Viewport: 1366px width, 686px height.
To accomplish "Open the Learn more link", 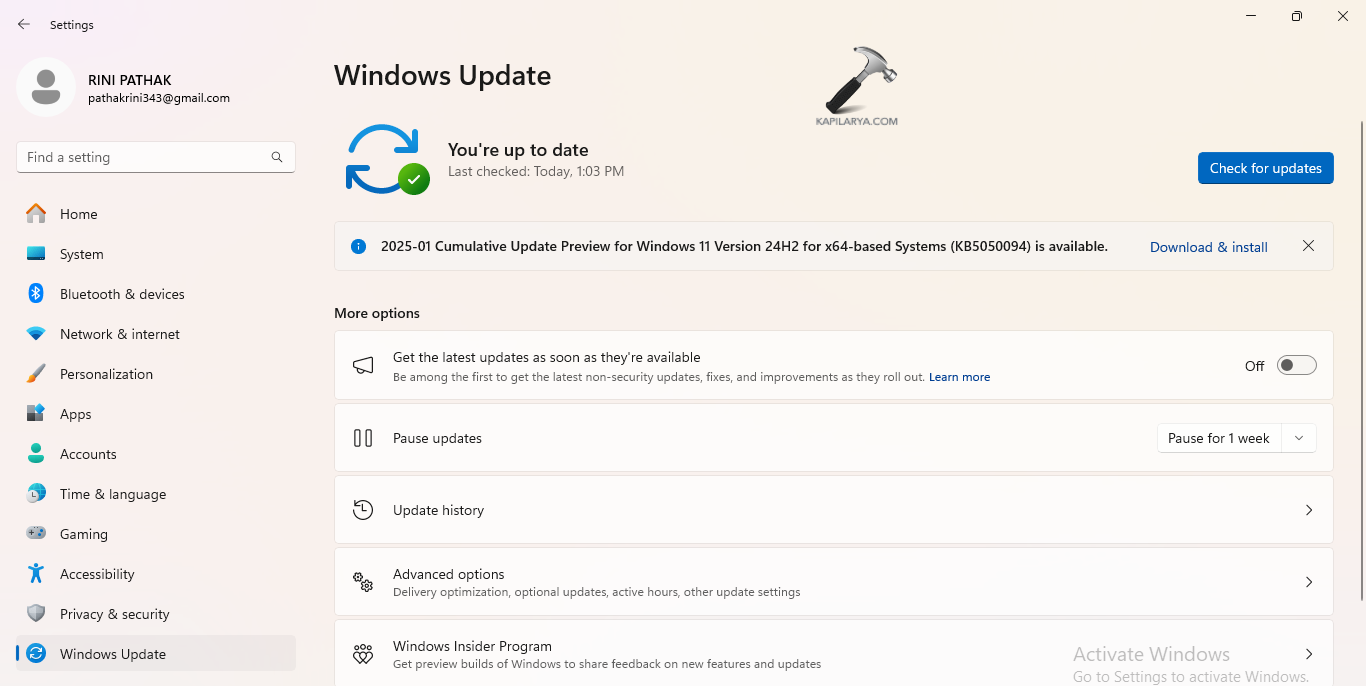I will point(959,377).
